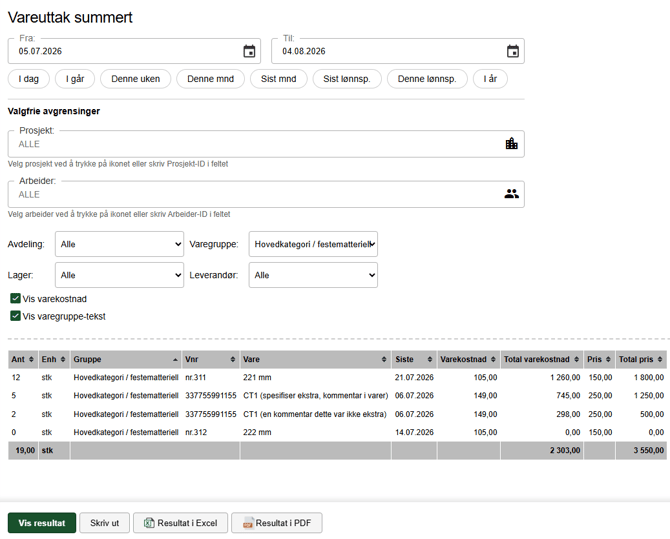670x539 pixels.
Task: Click the 745,00 total cost cell
Action: click(568, 395)
